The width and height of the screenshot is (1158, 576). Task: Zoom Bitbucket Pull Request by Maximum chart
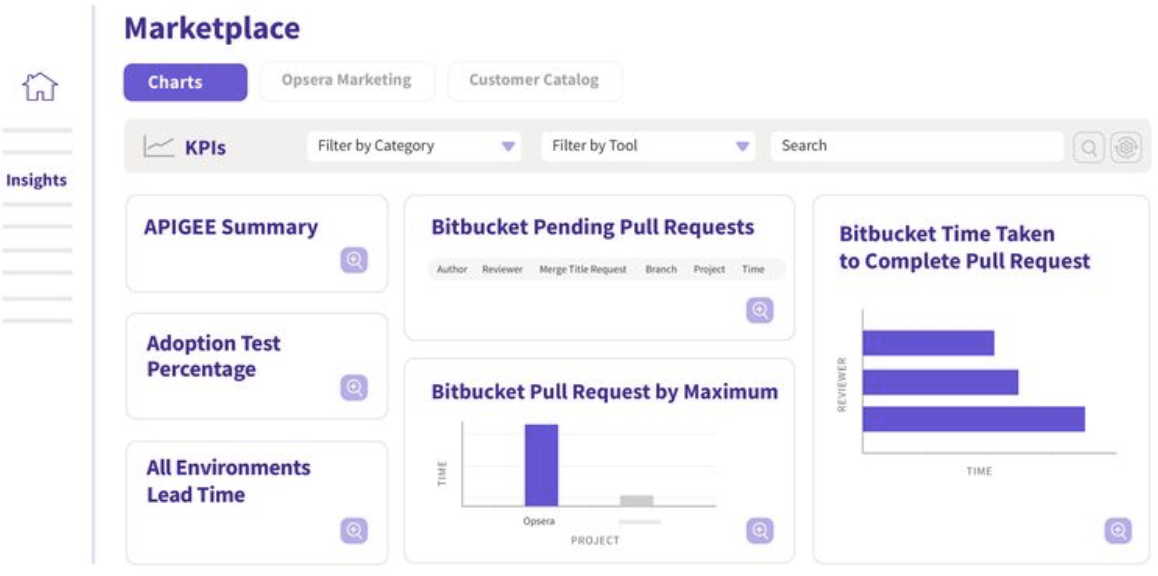[x=760, y=531]
